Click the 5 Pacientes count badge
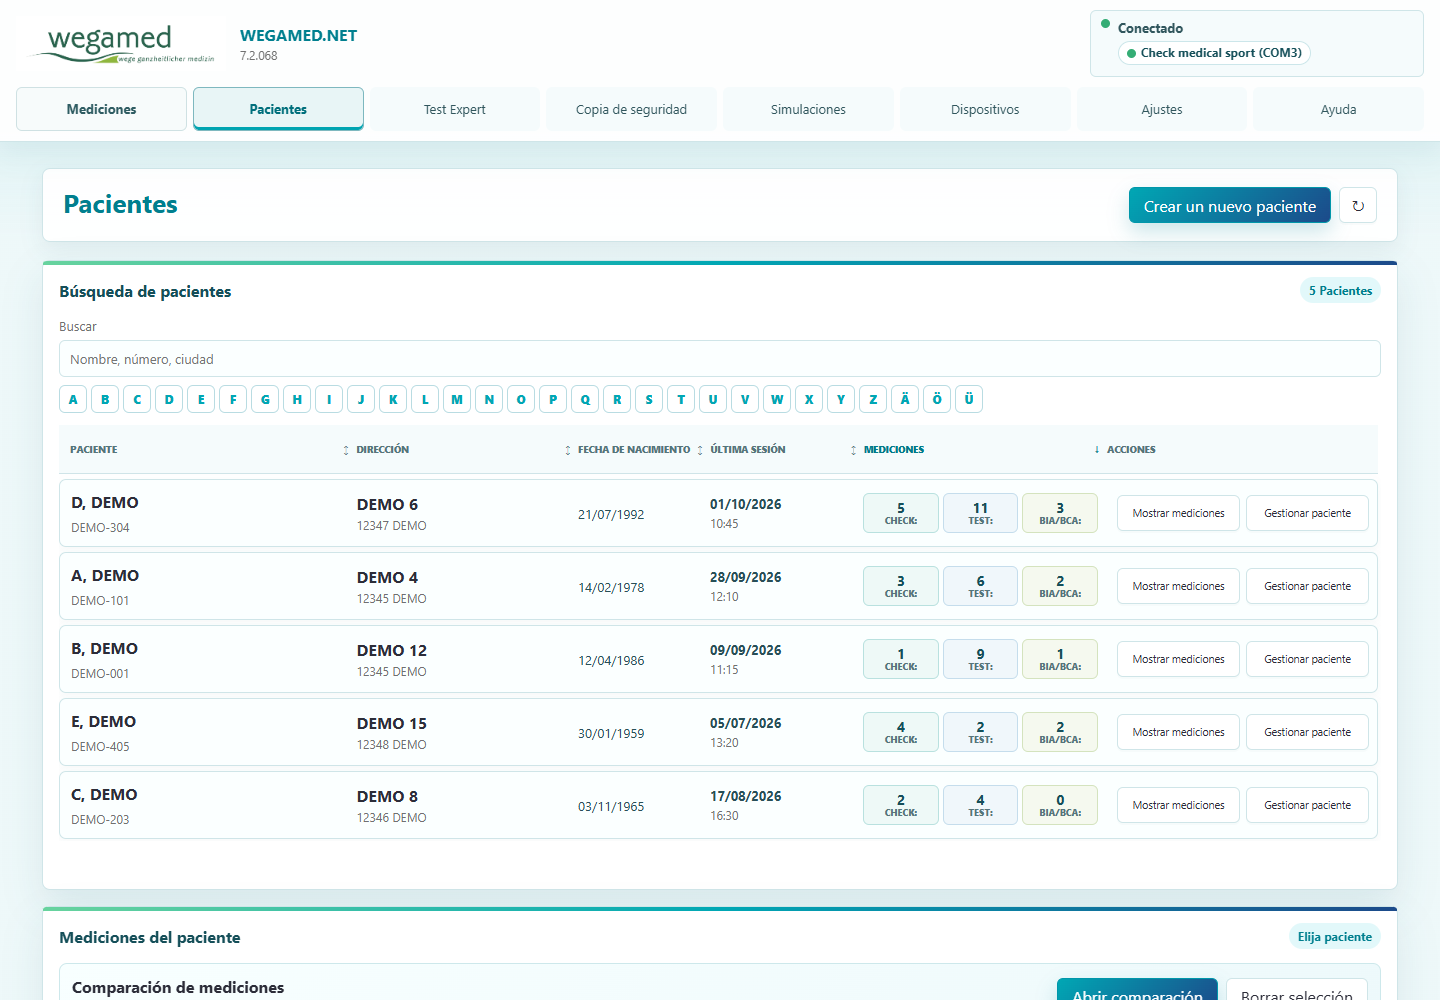 click(1340, 291)
